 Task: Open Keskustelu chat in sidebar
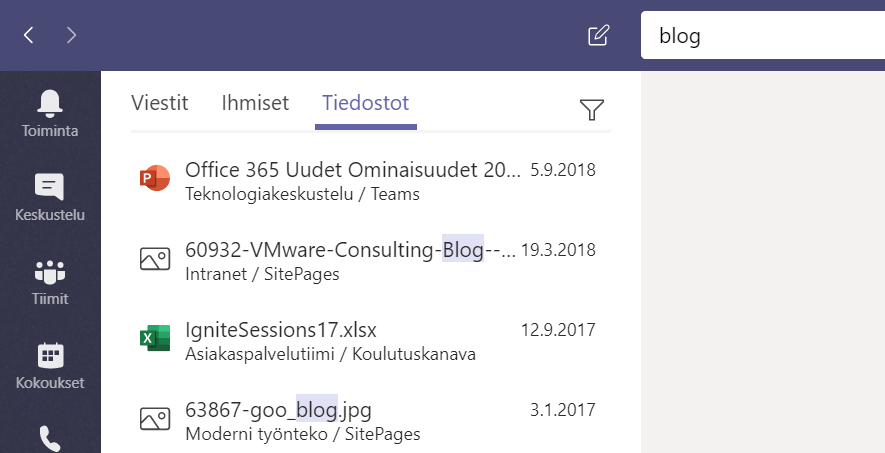50,197
